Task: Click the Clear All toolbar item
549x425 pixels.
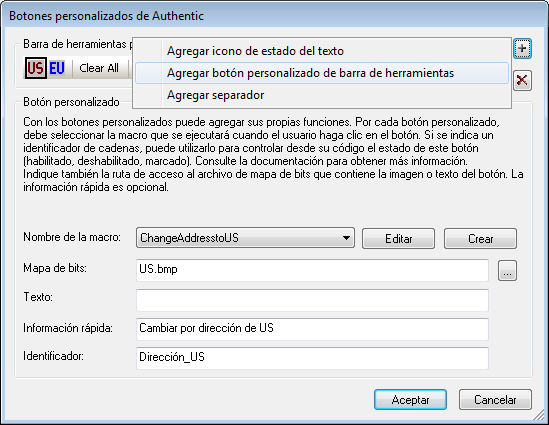Action: coord(99,68)
